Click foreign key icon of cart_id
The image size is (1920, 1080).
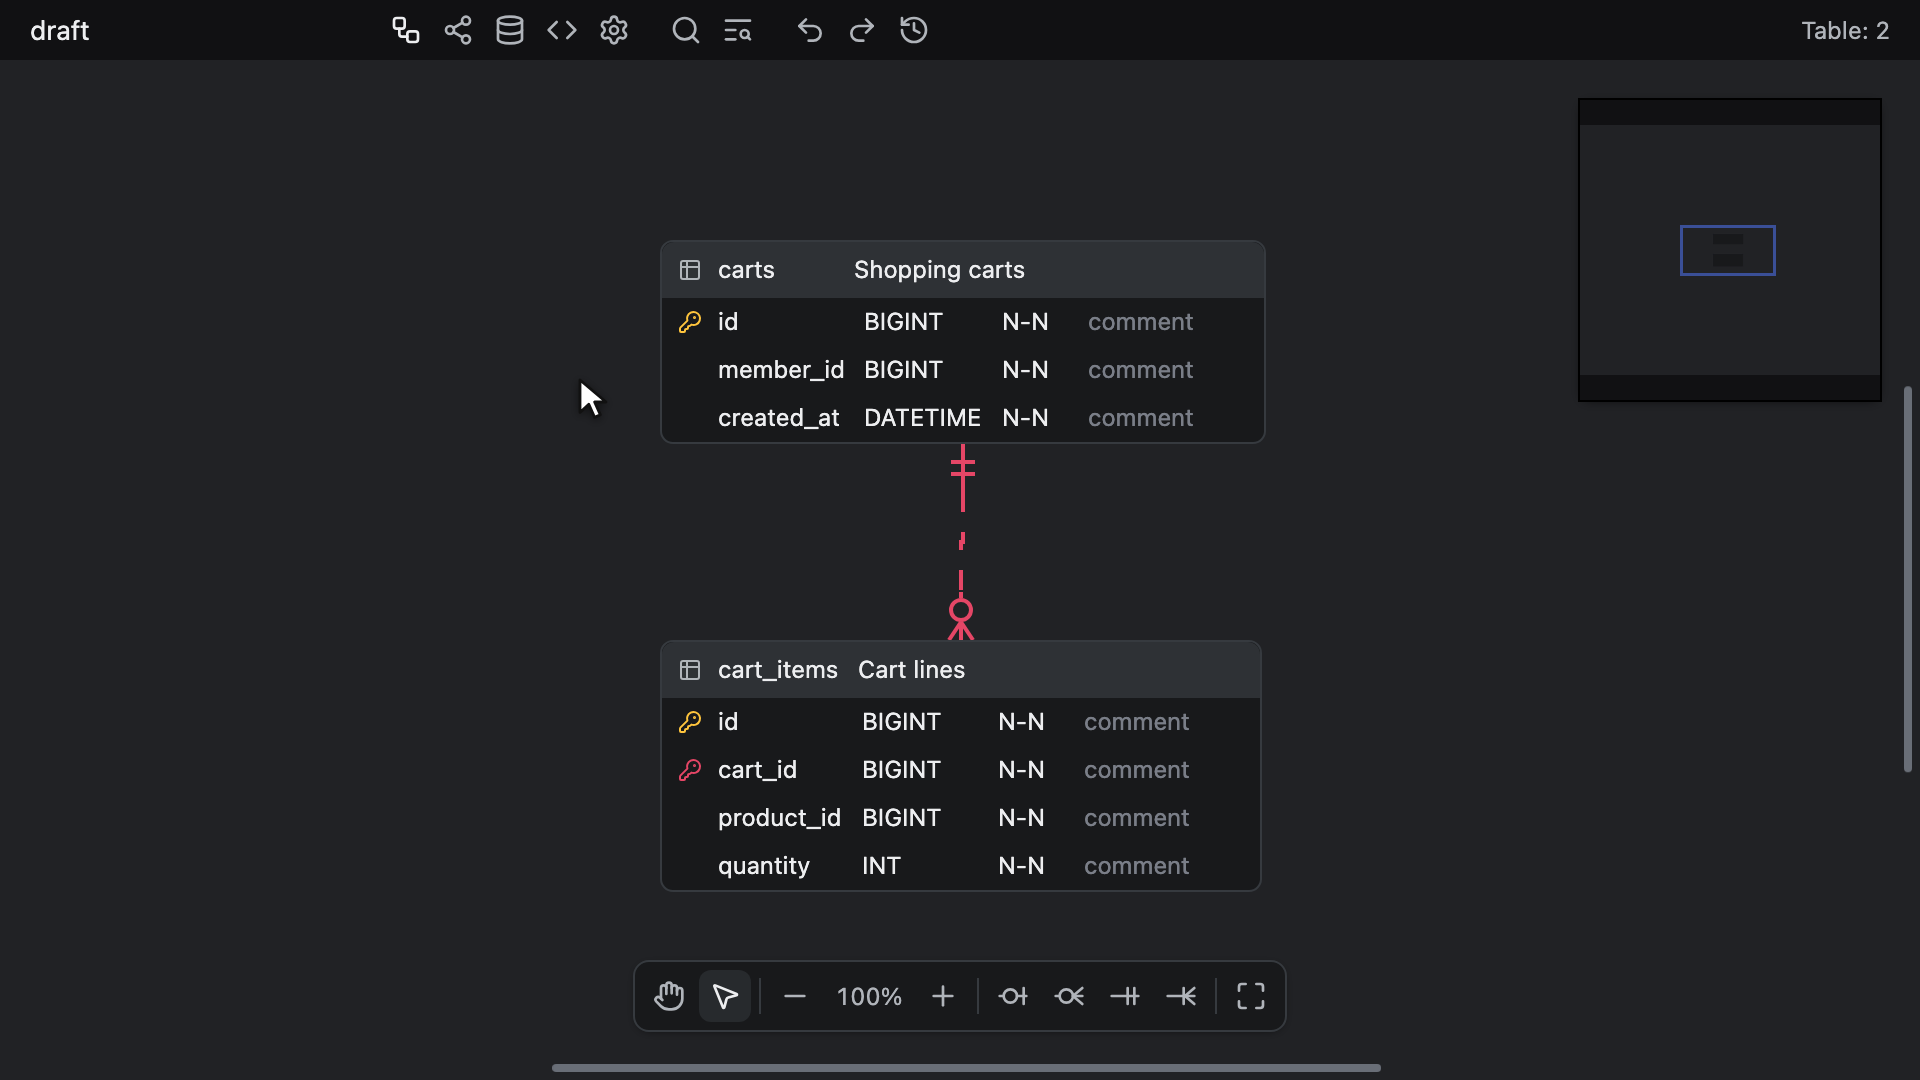(690, 770)
